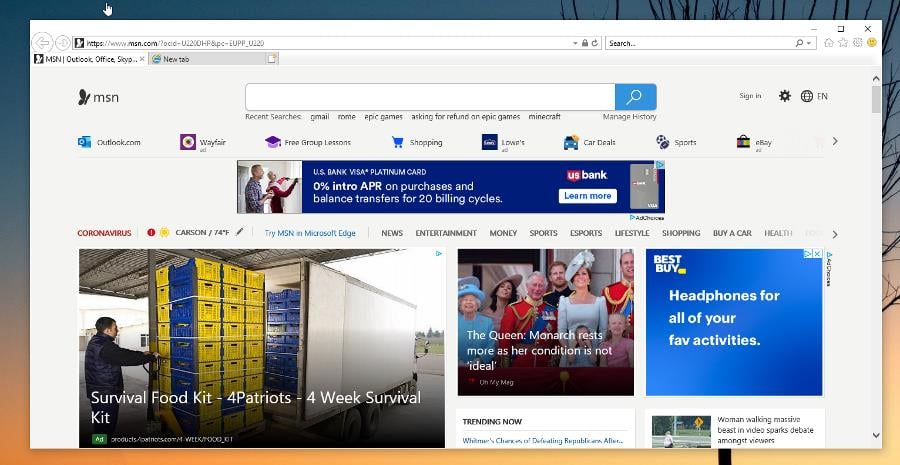The image size is (900, 465).
Task: Open the ESPORTS category
Action: point(586,233)
